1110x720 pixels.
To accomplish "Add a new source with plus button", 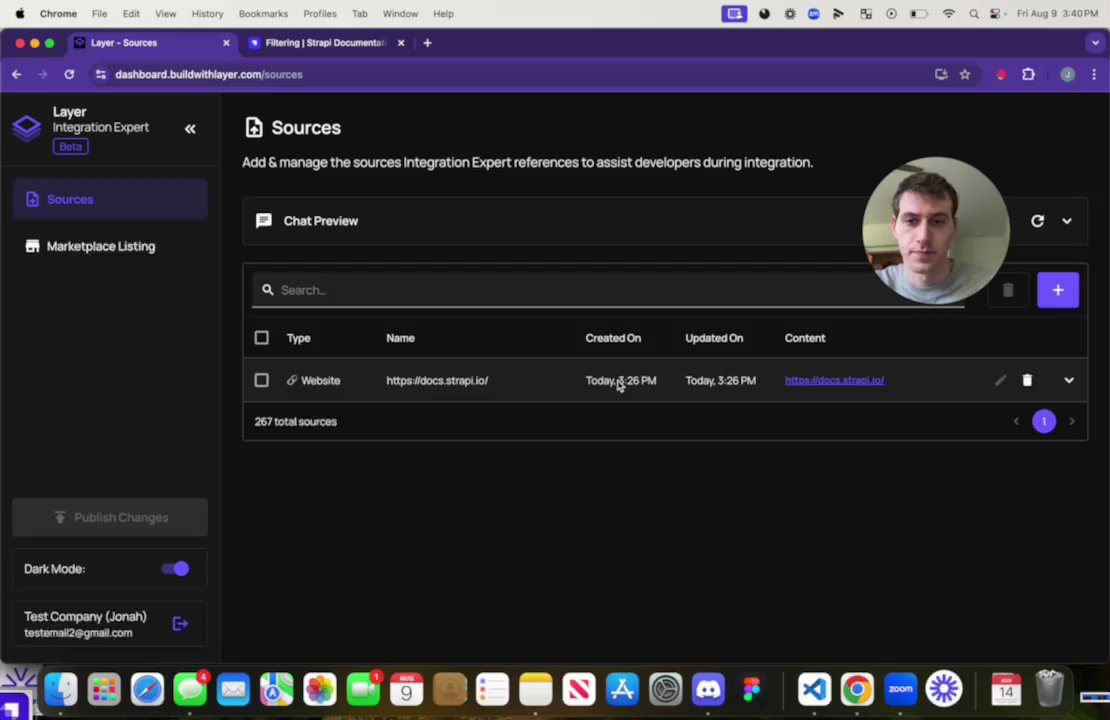I will point(1058,290).
